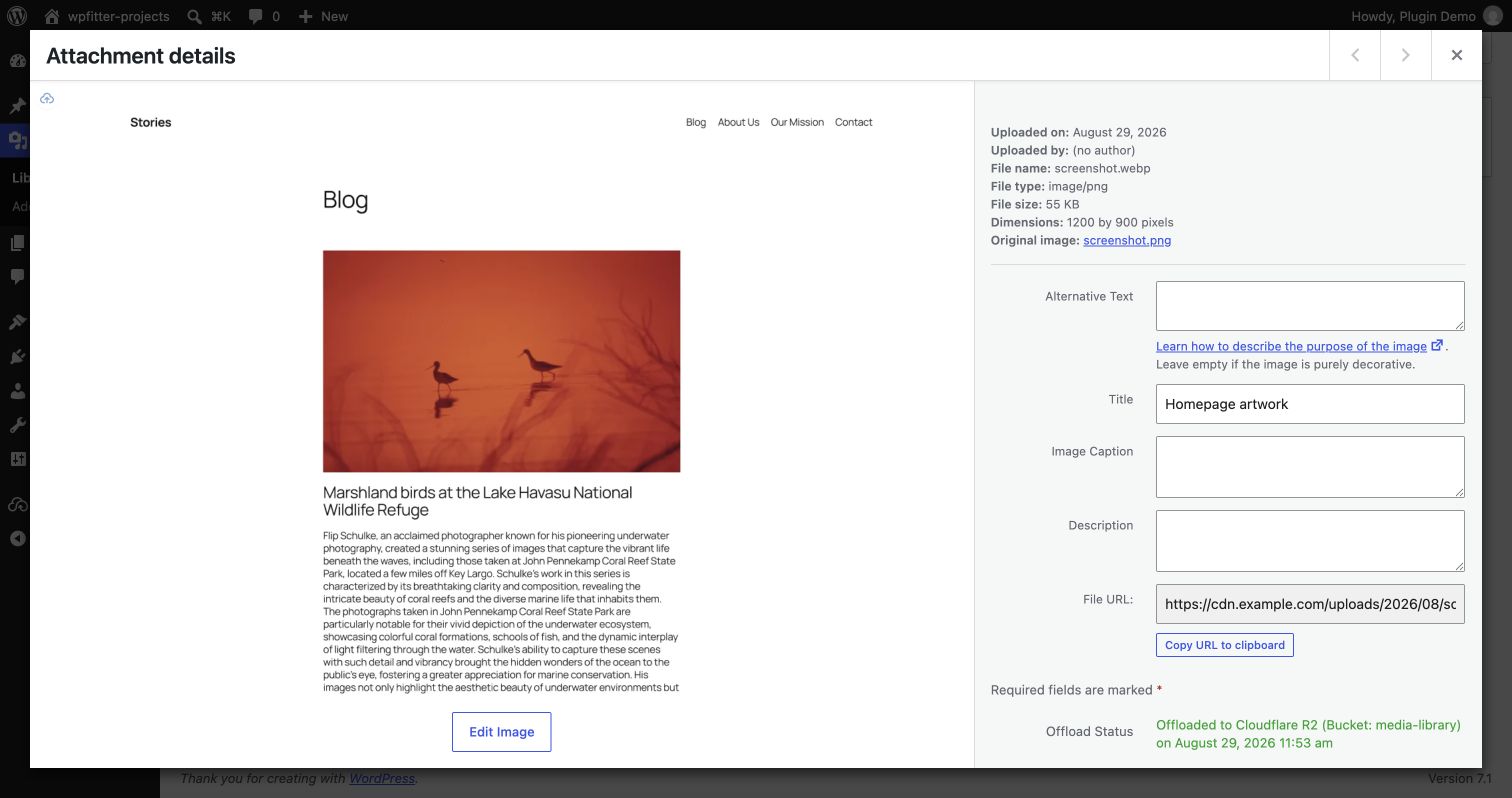Viewport: 1512px width, 798px height.
Task: Open the Comments sidebar icon
Action: (x=17, y=277)
